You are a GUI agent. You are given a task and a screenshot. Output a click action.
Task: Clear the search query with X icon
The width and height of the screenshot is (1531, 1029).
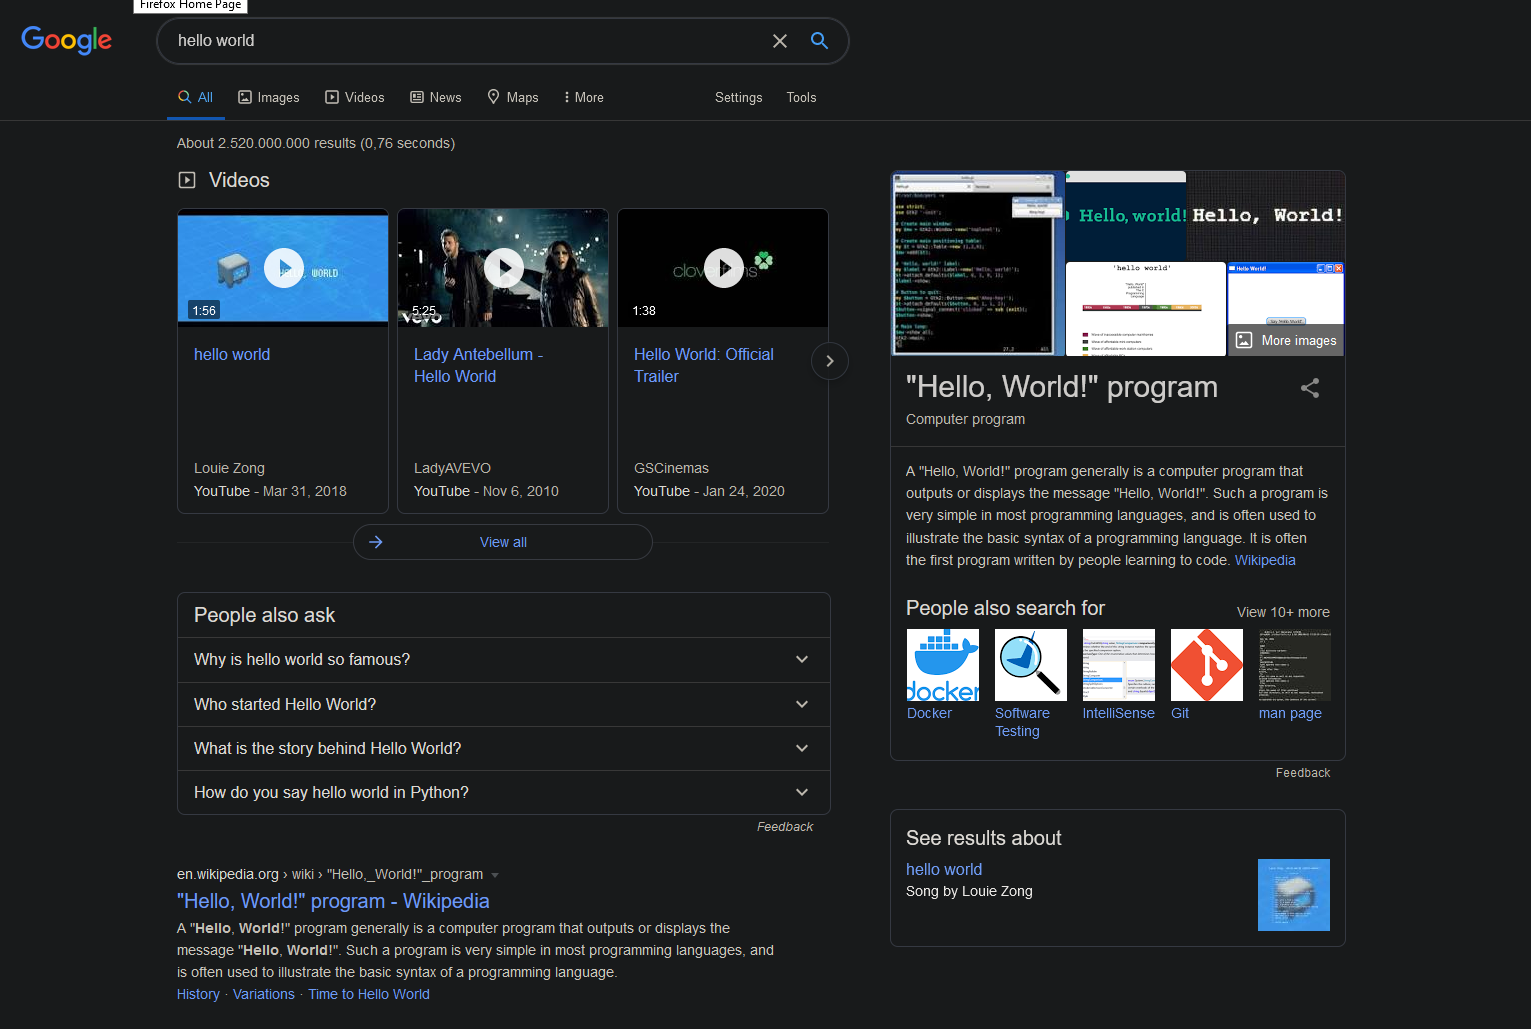780,41
